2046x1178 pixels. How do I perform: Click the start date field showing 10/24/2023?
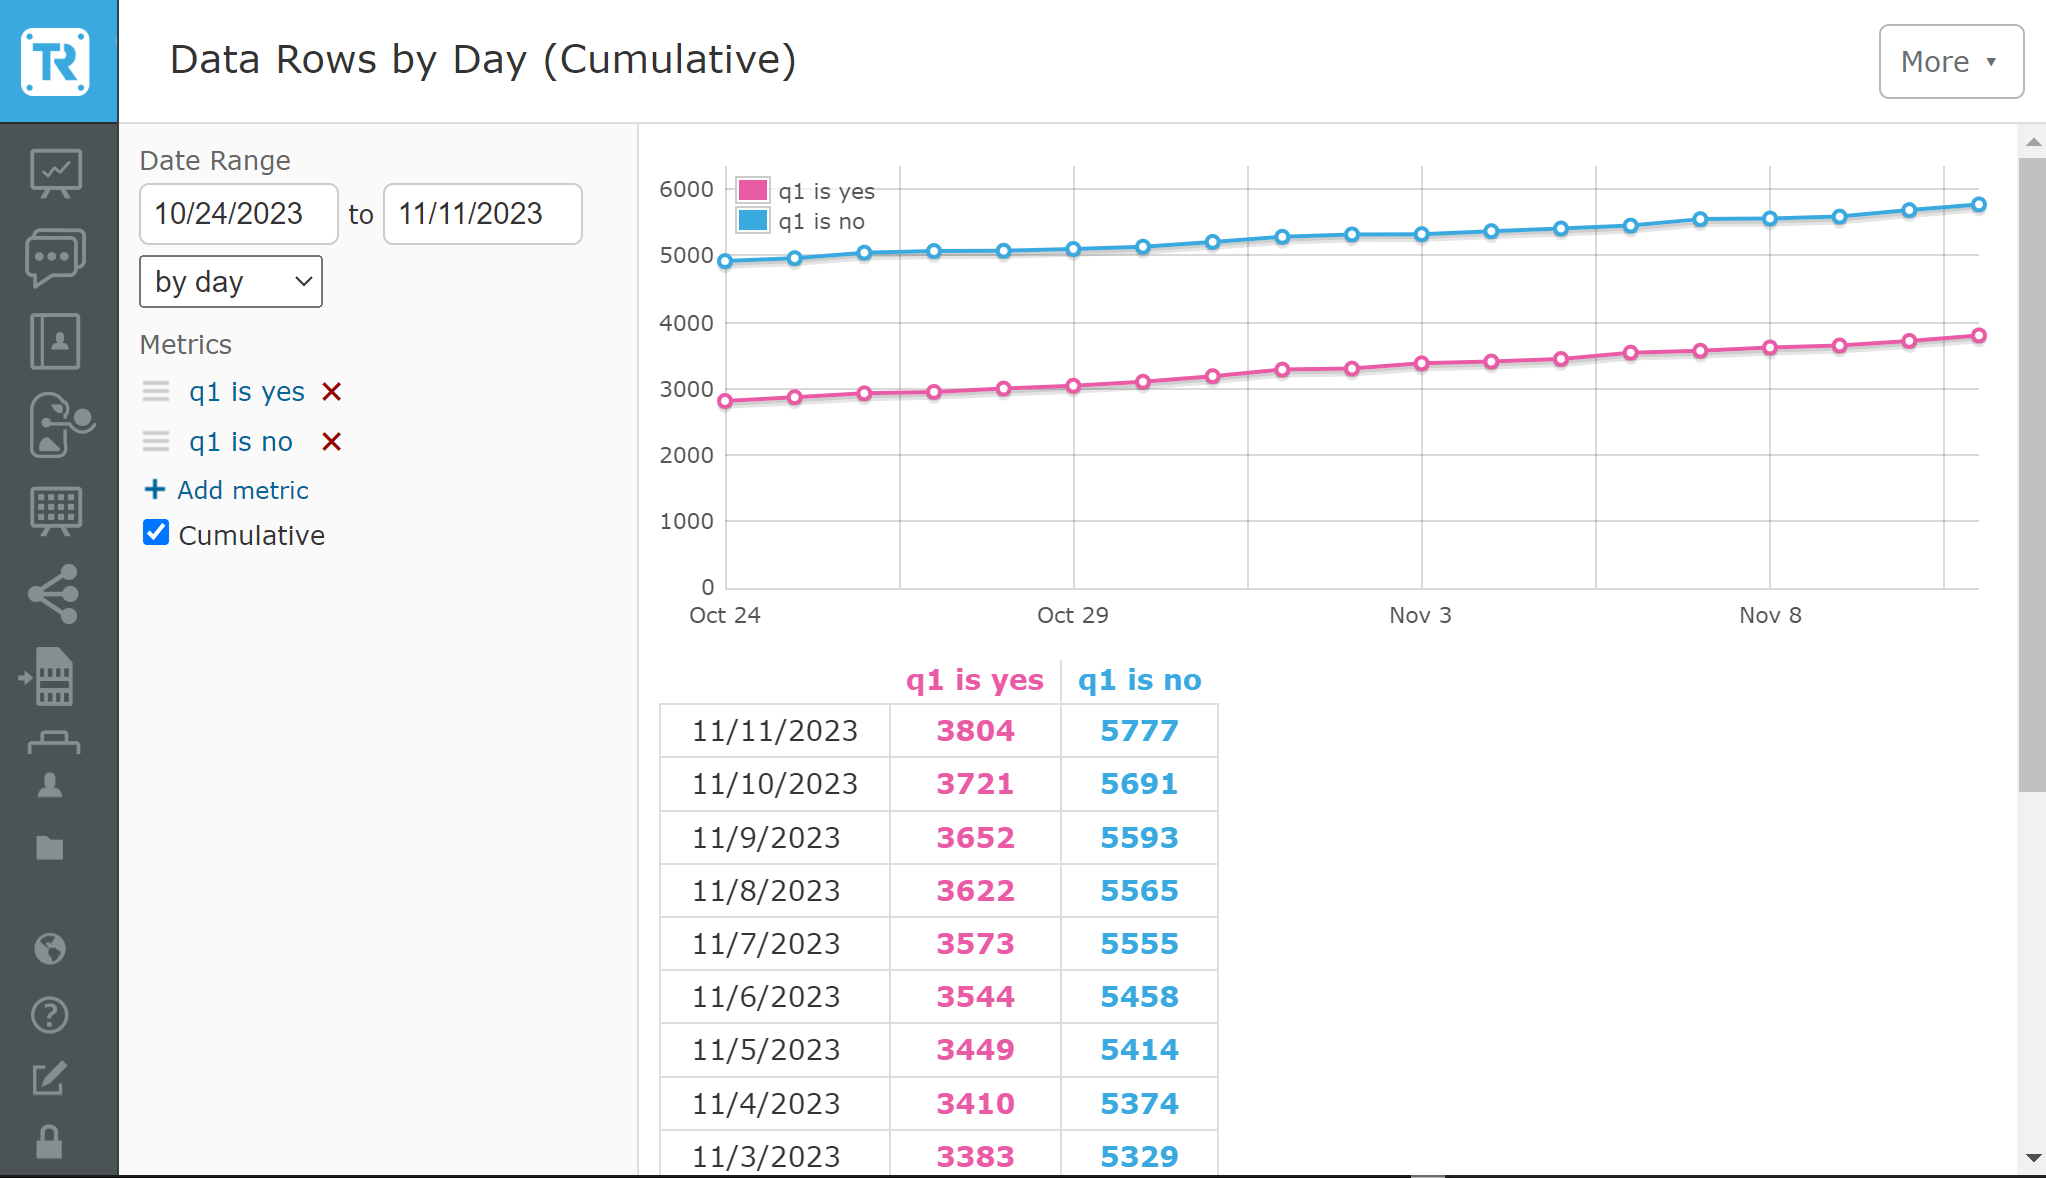238,213
